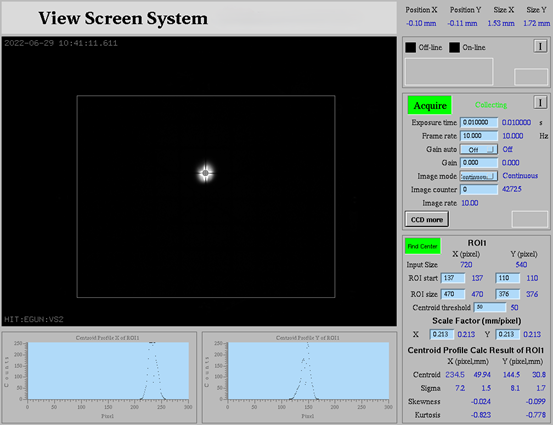
Task: Select the Exposure time input field
Action: point(479,122)
